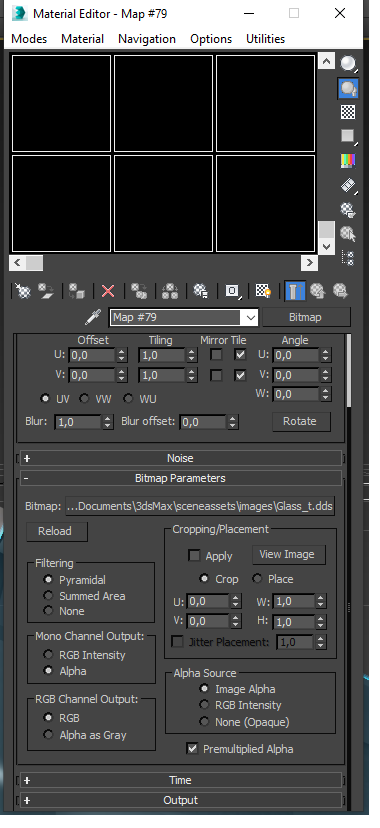Image resolution: width=380 pixels, height=828 pixels.
Task: Click Make Unique icon
Action: pos(170,291)
